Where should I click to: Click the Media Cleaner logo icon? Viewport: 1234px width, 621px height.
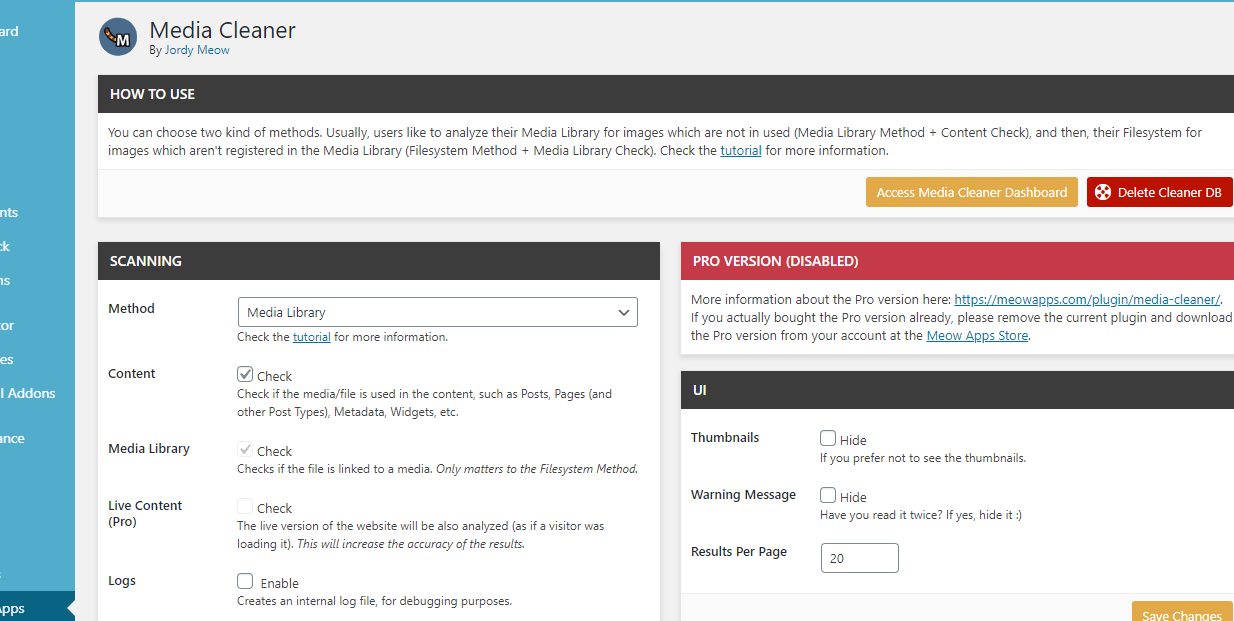[x=118, y=37]
